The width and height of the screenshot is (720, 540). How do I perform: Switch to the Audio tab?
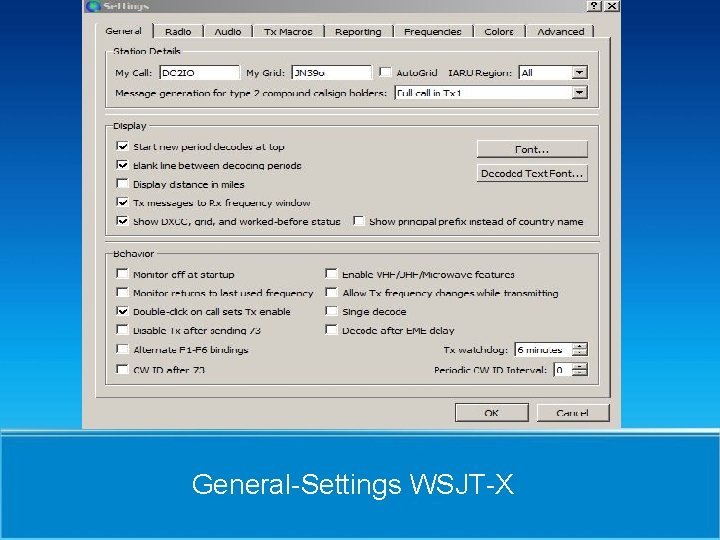coord(228,32)
